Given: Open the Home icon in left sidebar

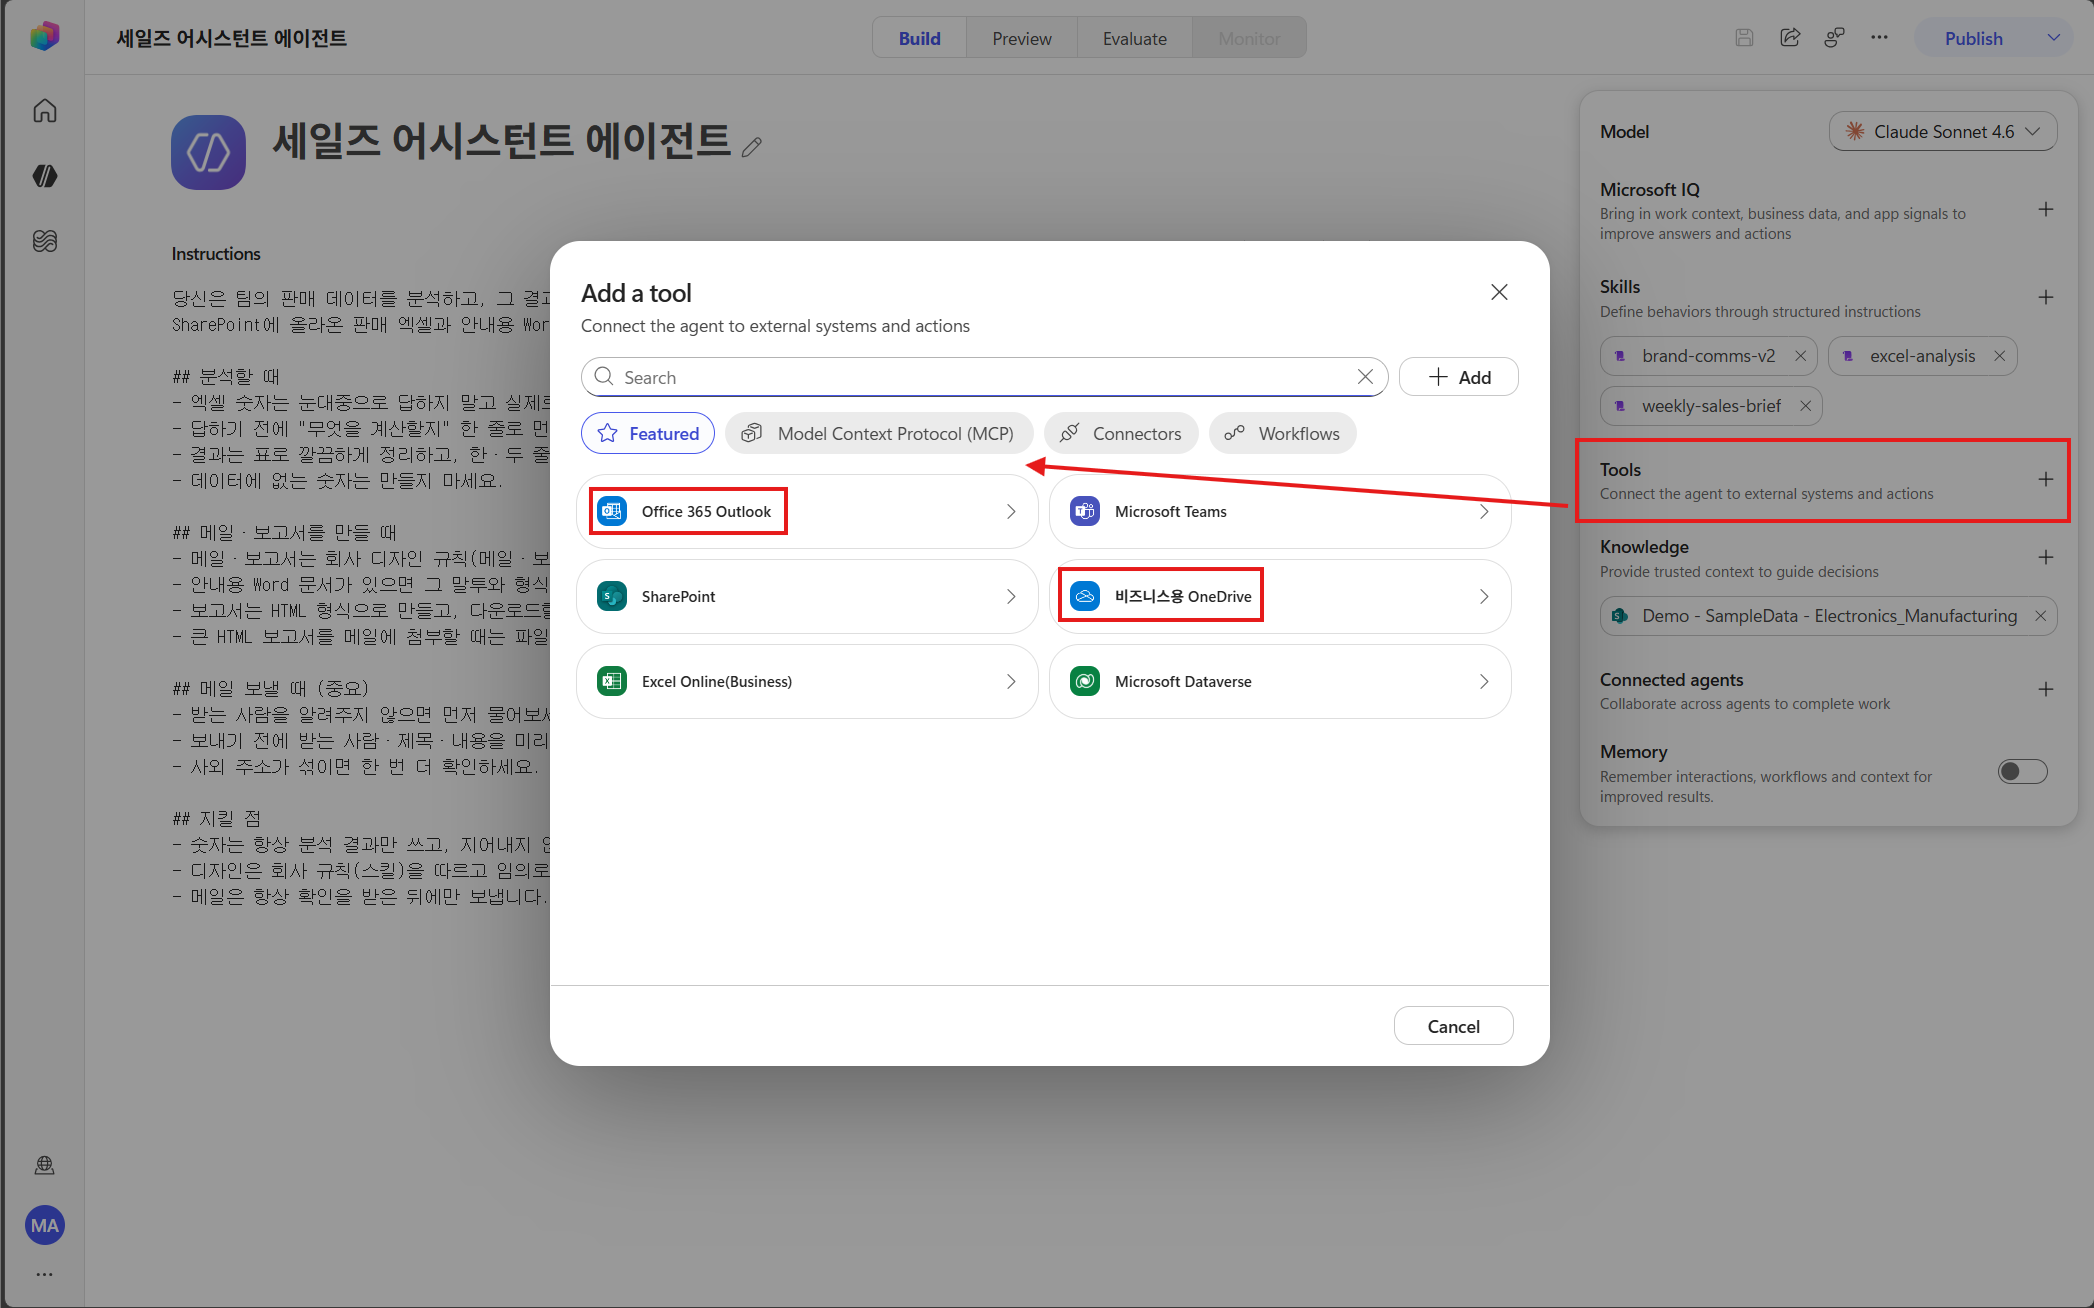Looking at the screenshot, I should 45,110.
